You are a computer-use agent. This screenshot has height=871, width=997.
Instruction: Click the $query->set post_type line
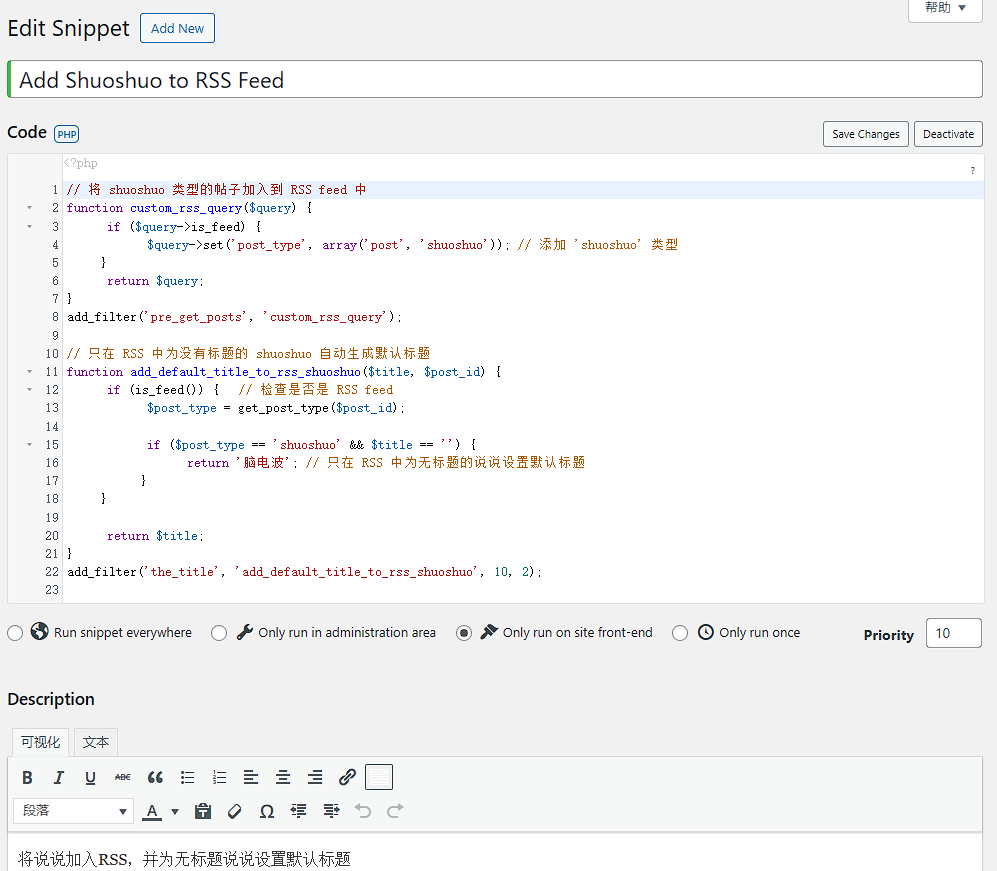412,245
